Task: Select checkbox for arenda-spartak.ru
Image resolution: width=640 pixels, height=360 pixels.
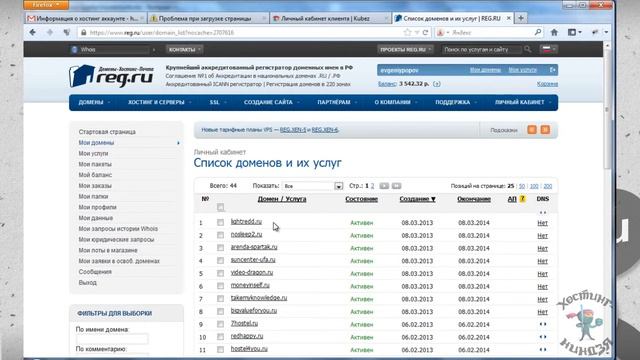Action: click(x=220, y=248)
